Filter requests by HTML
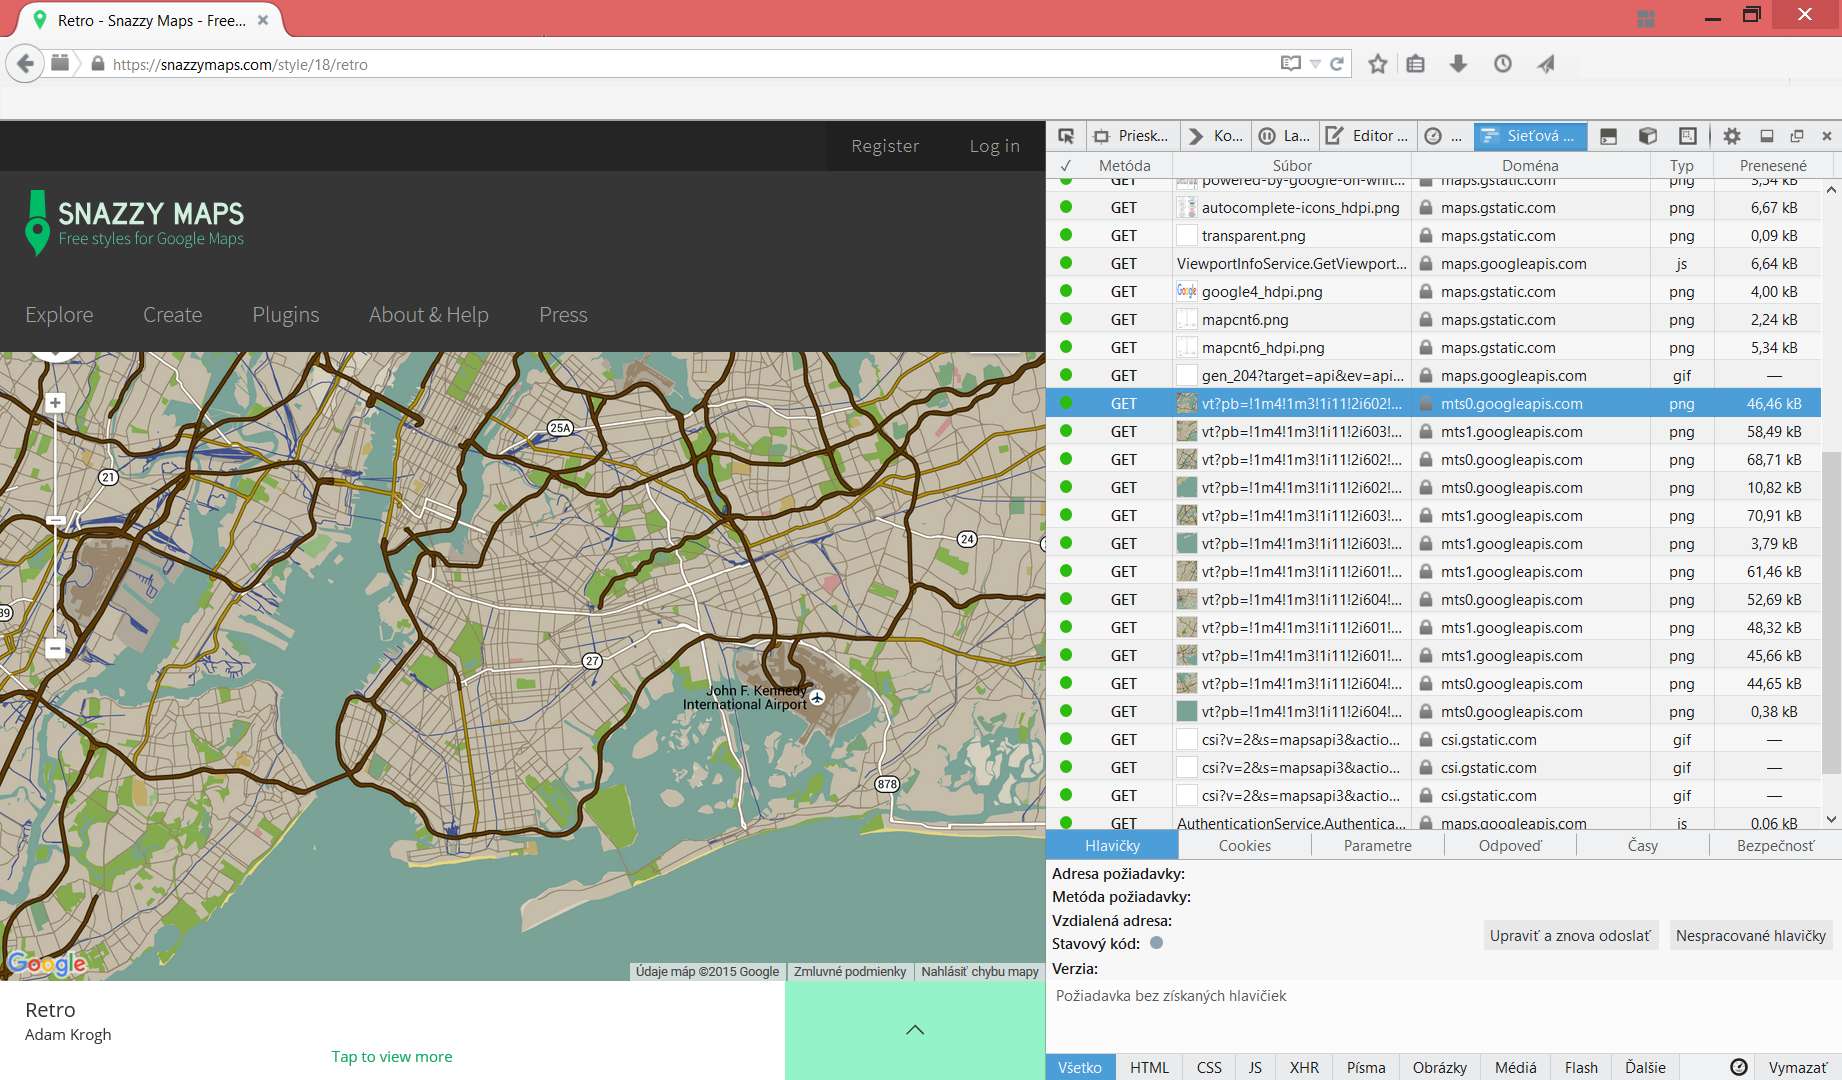Viewport: 1842px width, 1080px height. tap(1149, 1067)
